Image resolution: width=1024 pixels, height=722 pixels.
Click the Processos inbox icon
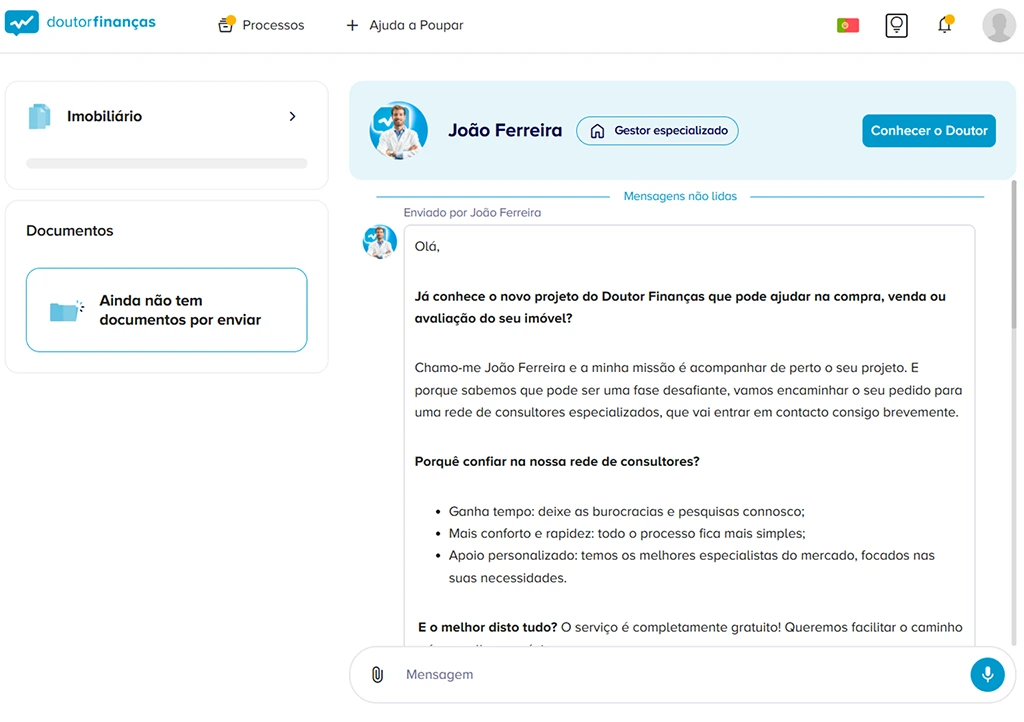(226, 24)
